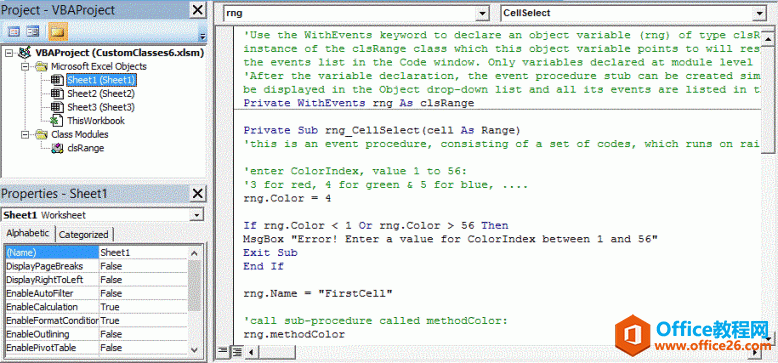Click the 'rng.Color = 4' code line

[x=287, y=198]
